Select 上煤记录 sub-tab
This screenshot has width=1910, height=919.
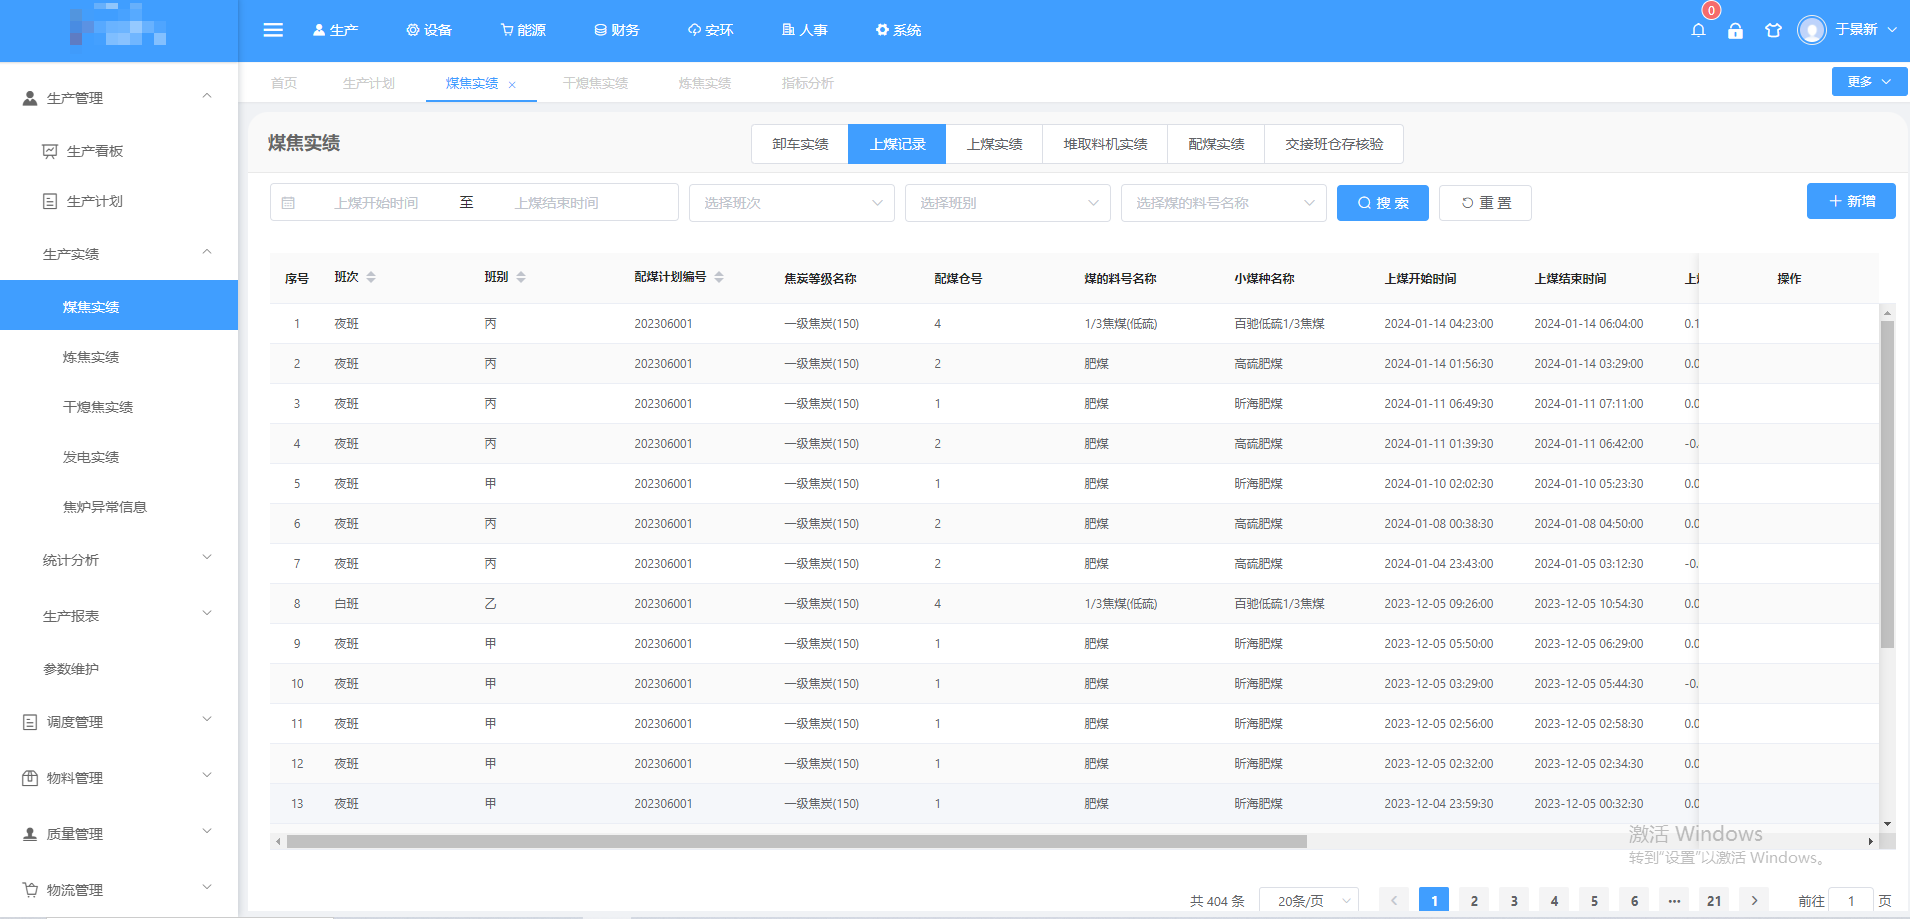(x=897, y=144)
